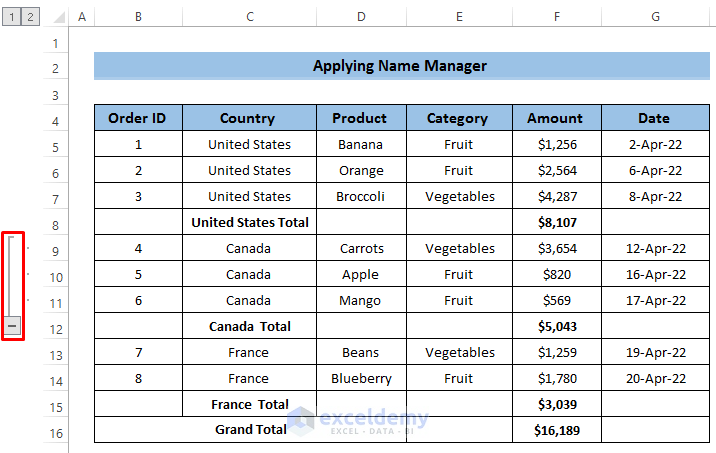
Task: Click the Applying Name Manager title cell
Action: click(400, 66)
